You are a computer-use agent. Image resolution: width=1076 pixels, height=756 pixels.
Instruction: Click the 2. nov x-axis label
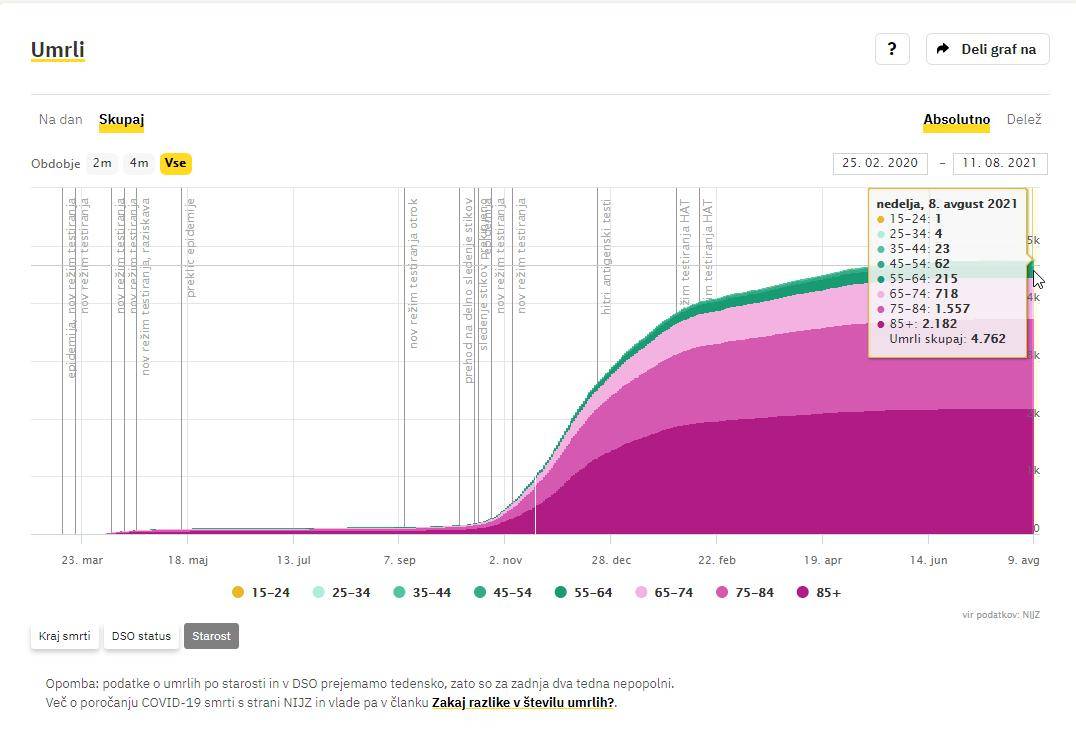tap(506, 560)
